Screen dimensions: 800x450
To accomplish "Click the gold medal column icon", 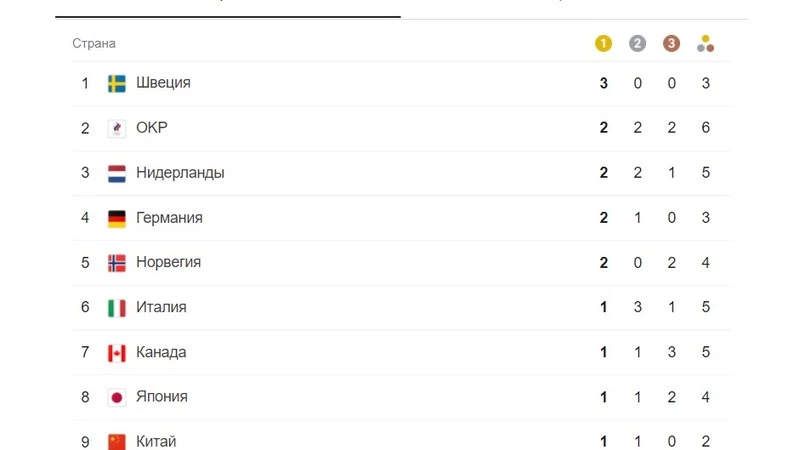I will click(603, 43).
